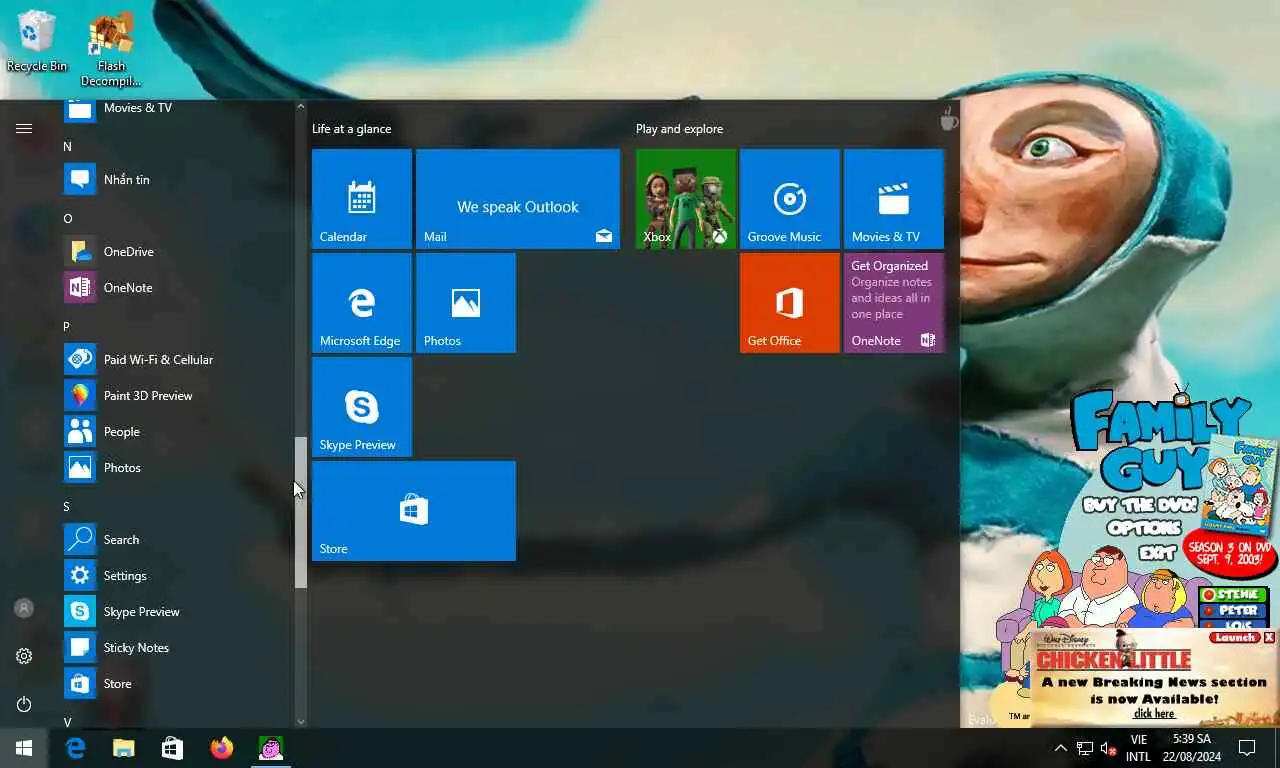
Task: Click scrollbar up arrow in app list
Action: (300, 106)
